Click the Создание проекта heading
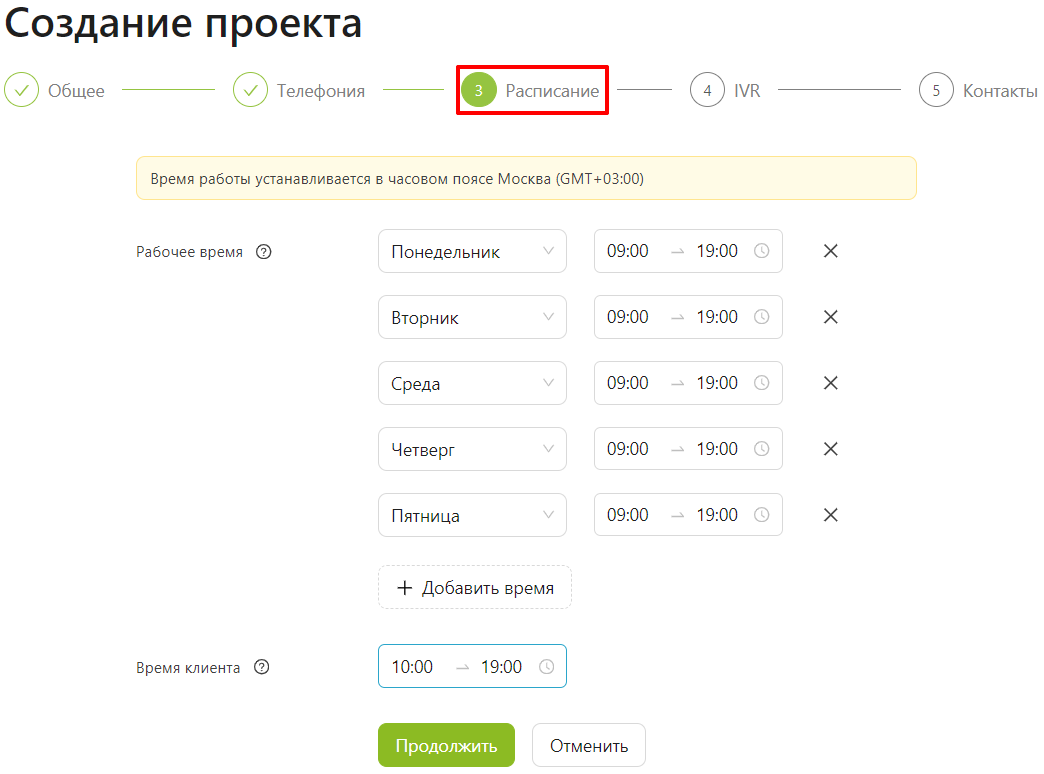Viewport: 1044px width, 774px height. 184,24
